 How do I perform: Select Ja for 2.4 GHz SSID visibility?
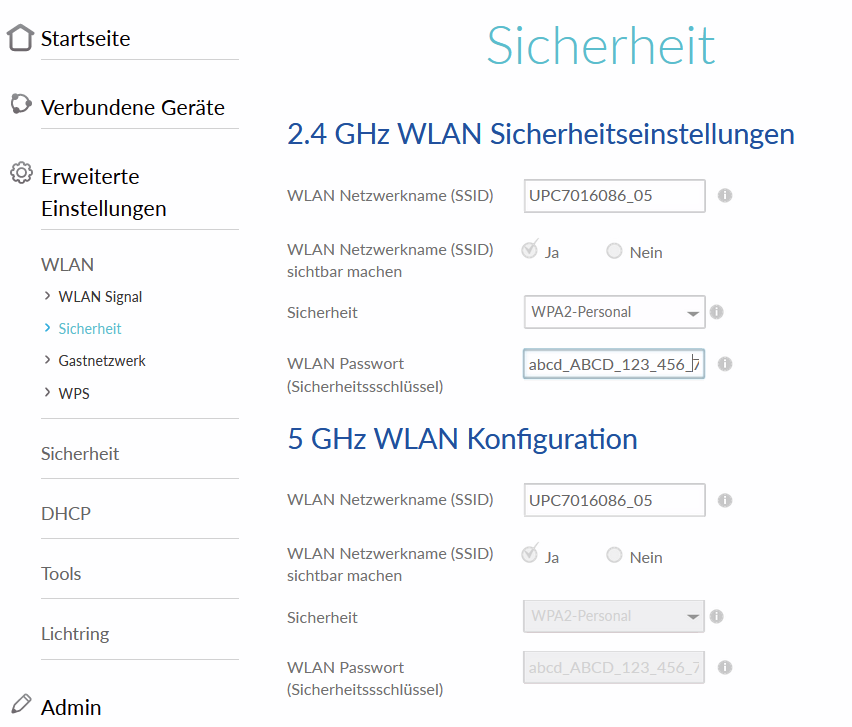tap(530, 251)
